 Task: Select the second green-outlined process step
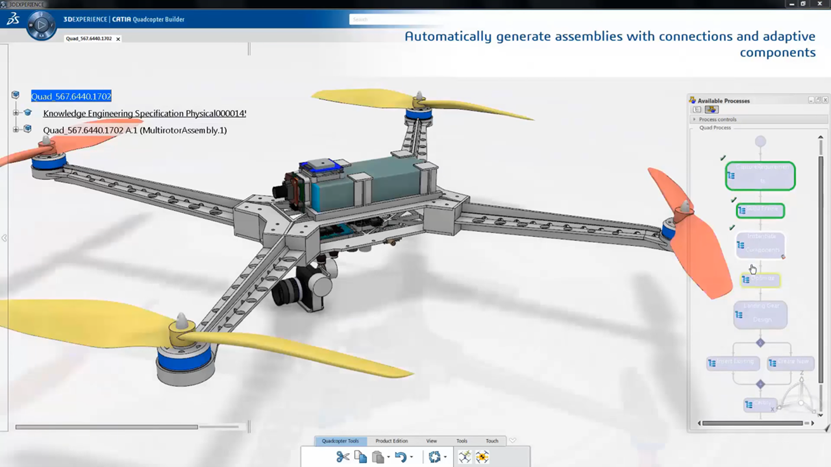point(761,210)
